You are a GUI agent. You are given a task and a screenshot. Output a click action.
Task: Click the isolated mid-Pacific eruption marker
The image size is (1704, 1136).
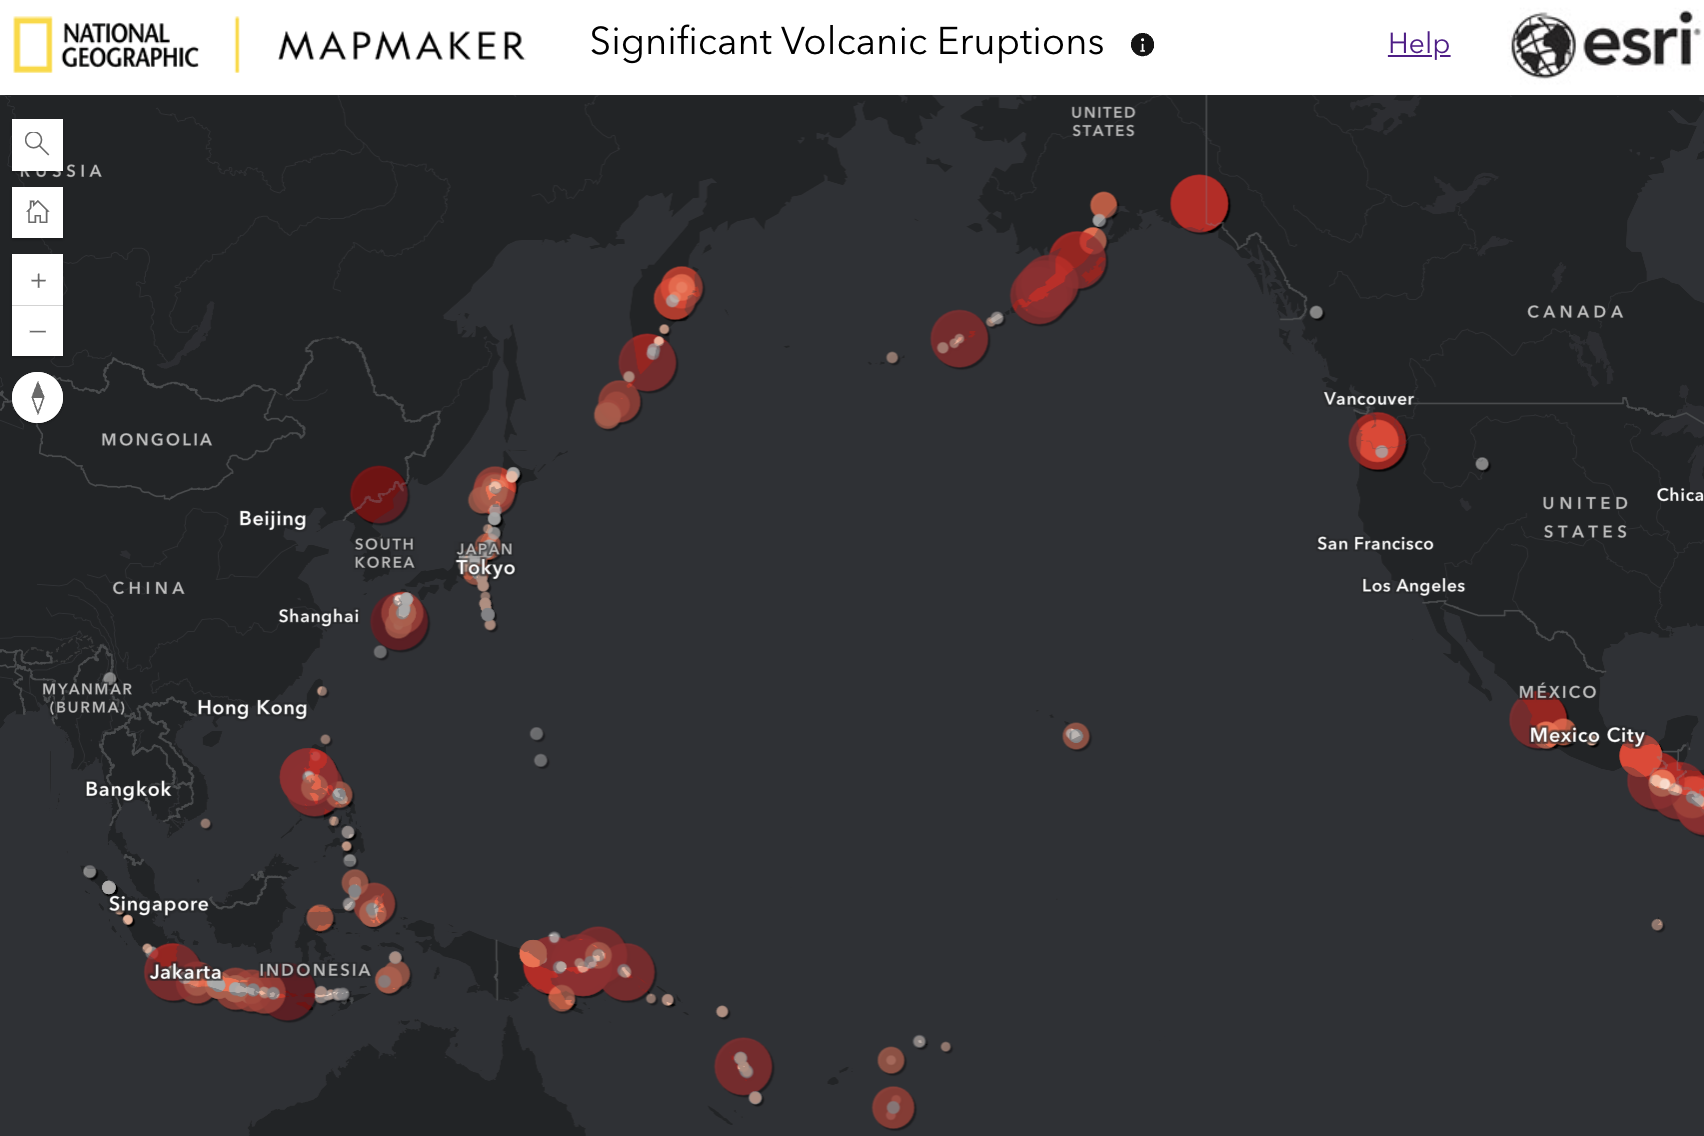pyautogui.click(x=1075, y=736)
